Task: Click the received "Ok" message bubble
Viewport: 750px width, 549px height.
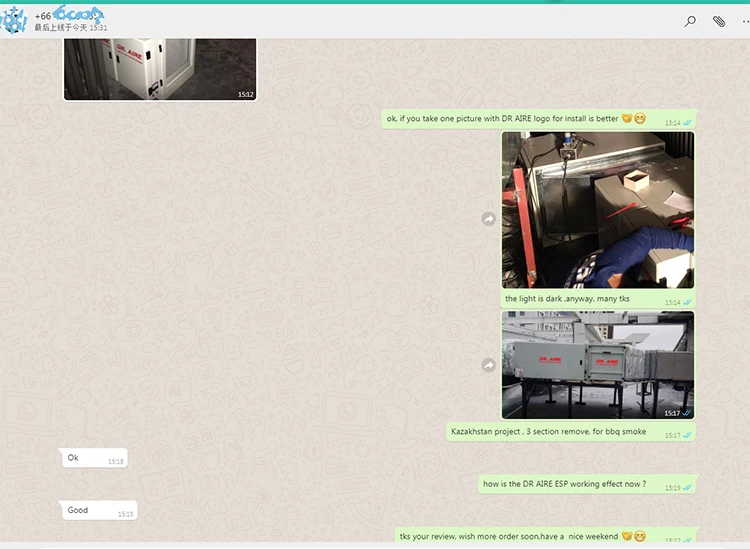Action: tap(92, 458)
